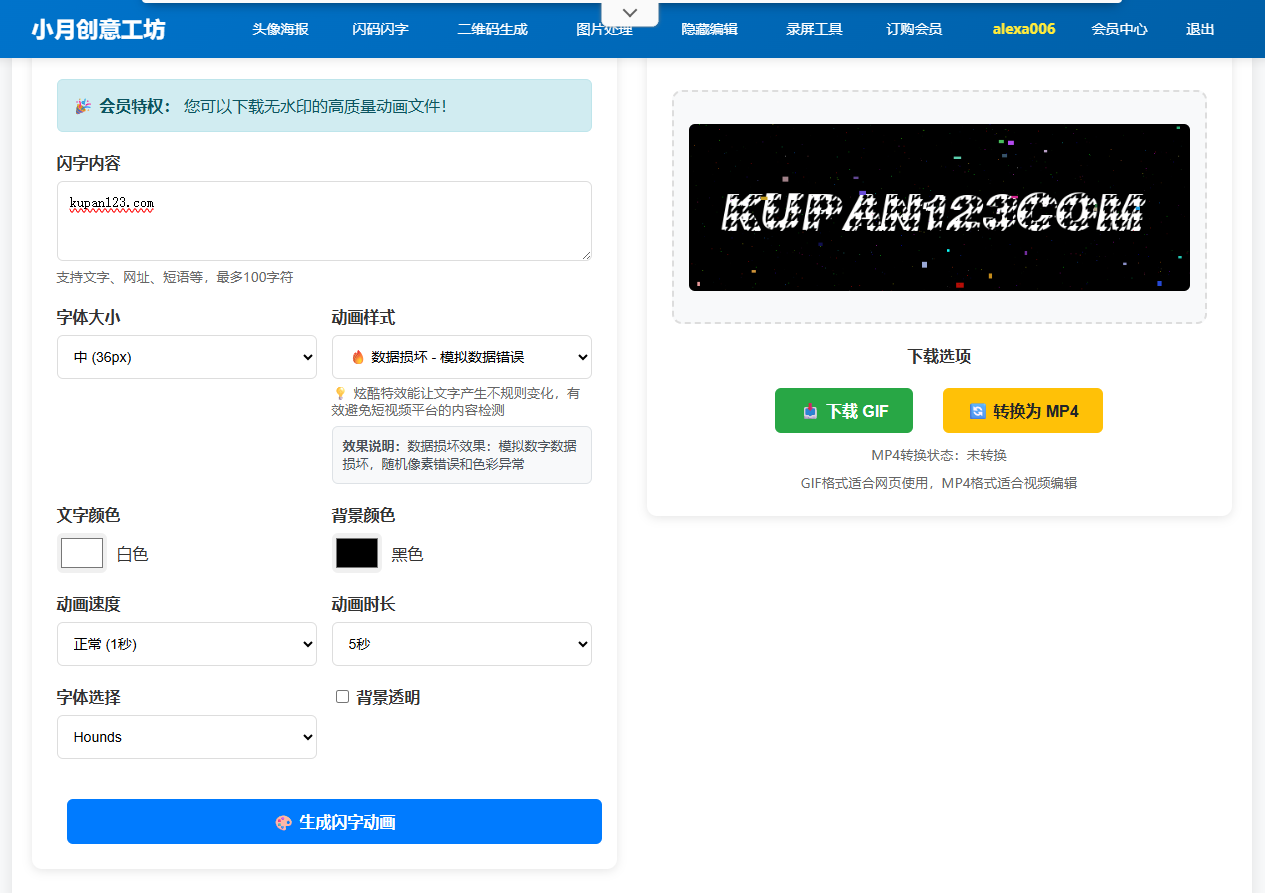
Task: Open the 动画速度 dropdown
Action: point(186,643)
